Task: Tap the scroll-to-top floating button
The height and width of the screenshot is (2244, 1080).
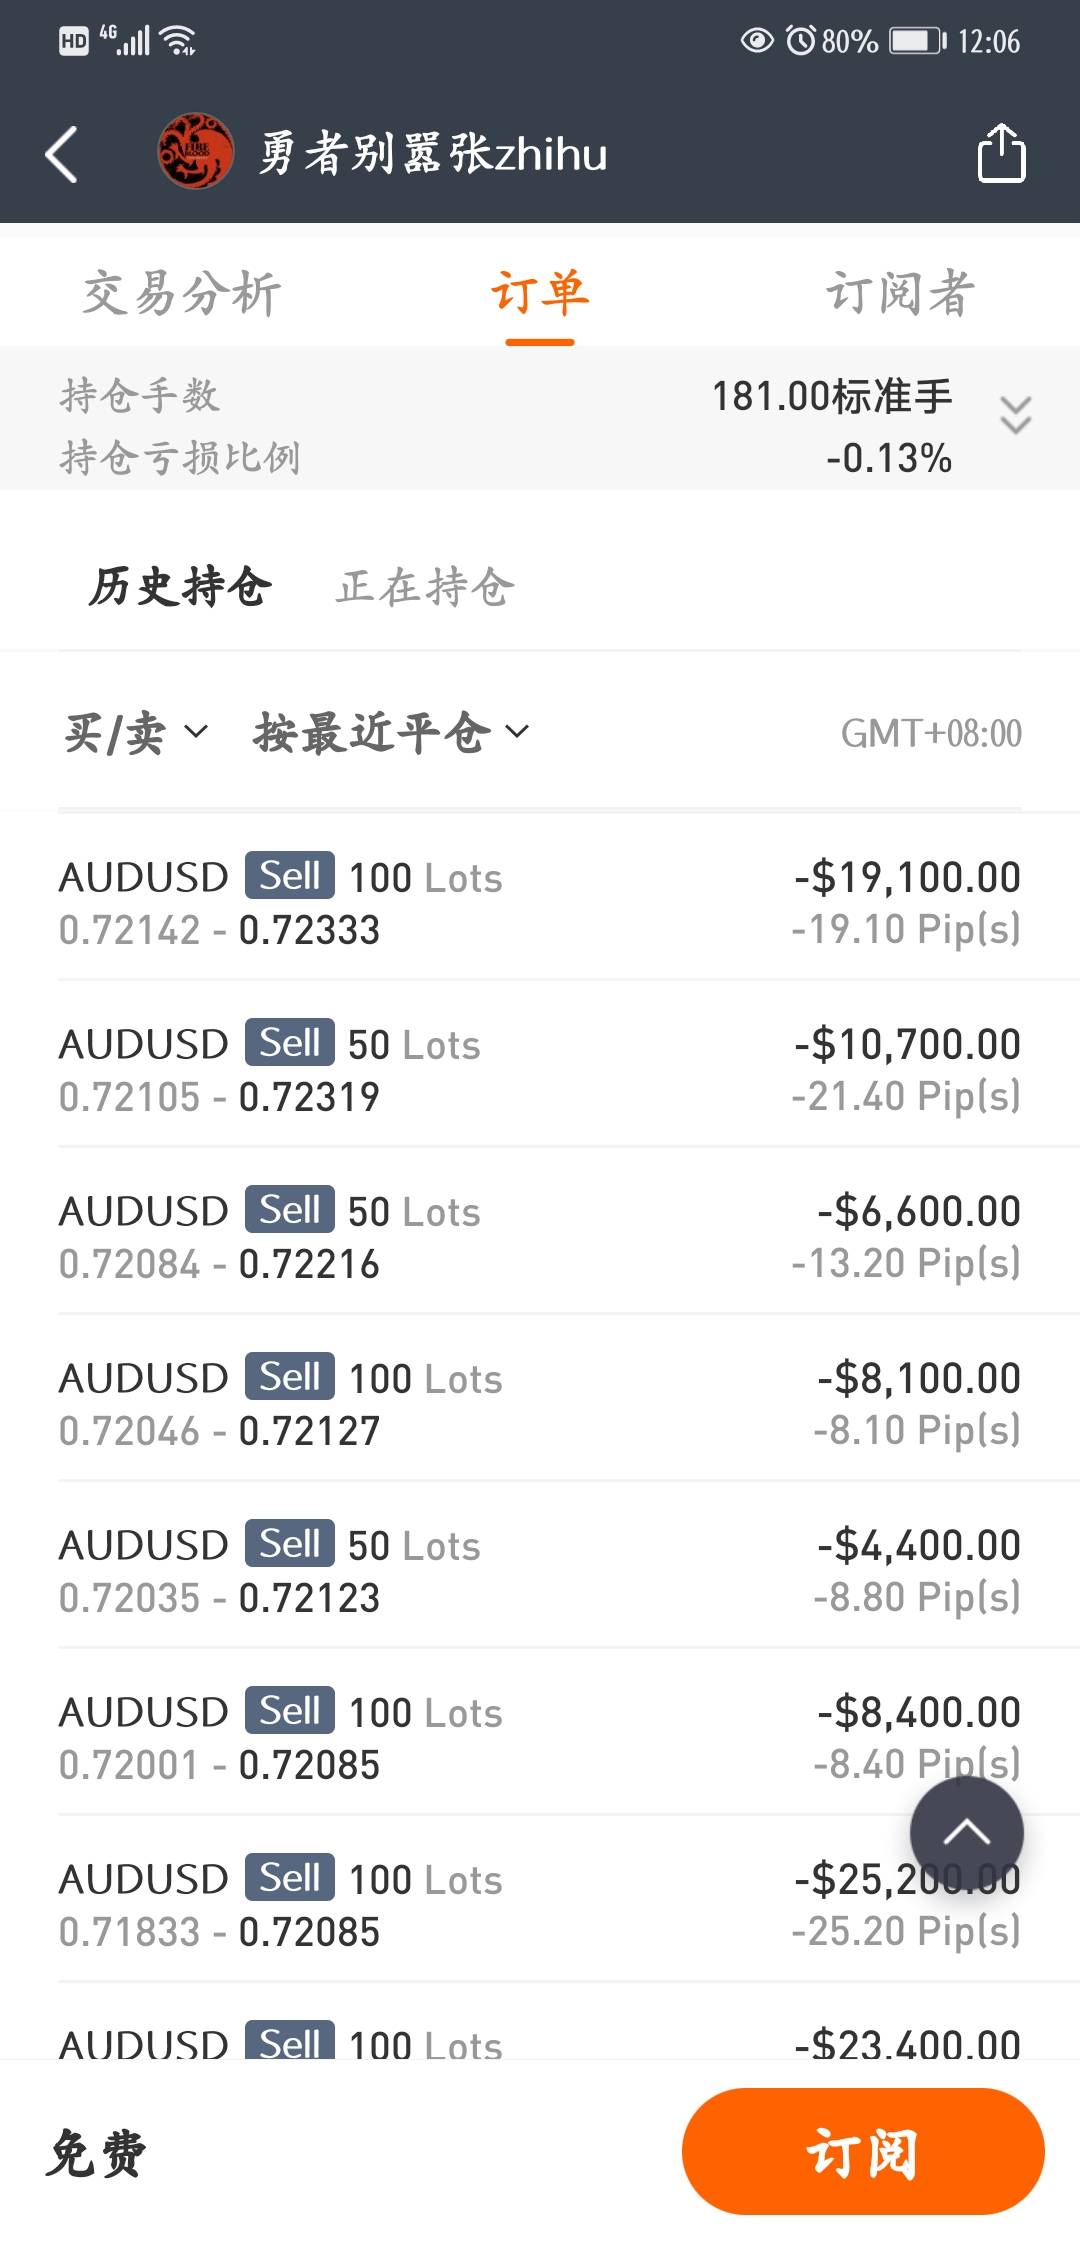Action: (966, 1832)
